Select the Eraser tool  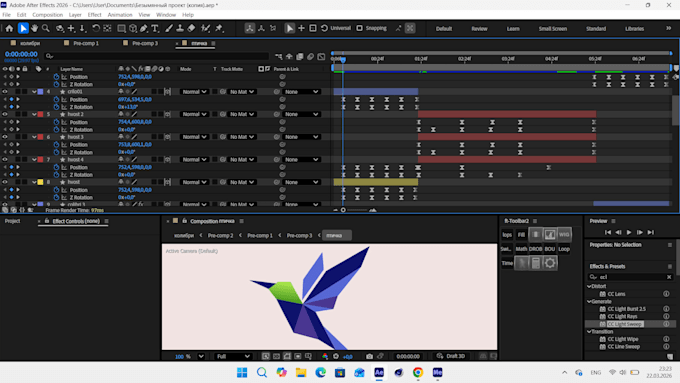[x=191, y=29]
